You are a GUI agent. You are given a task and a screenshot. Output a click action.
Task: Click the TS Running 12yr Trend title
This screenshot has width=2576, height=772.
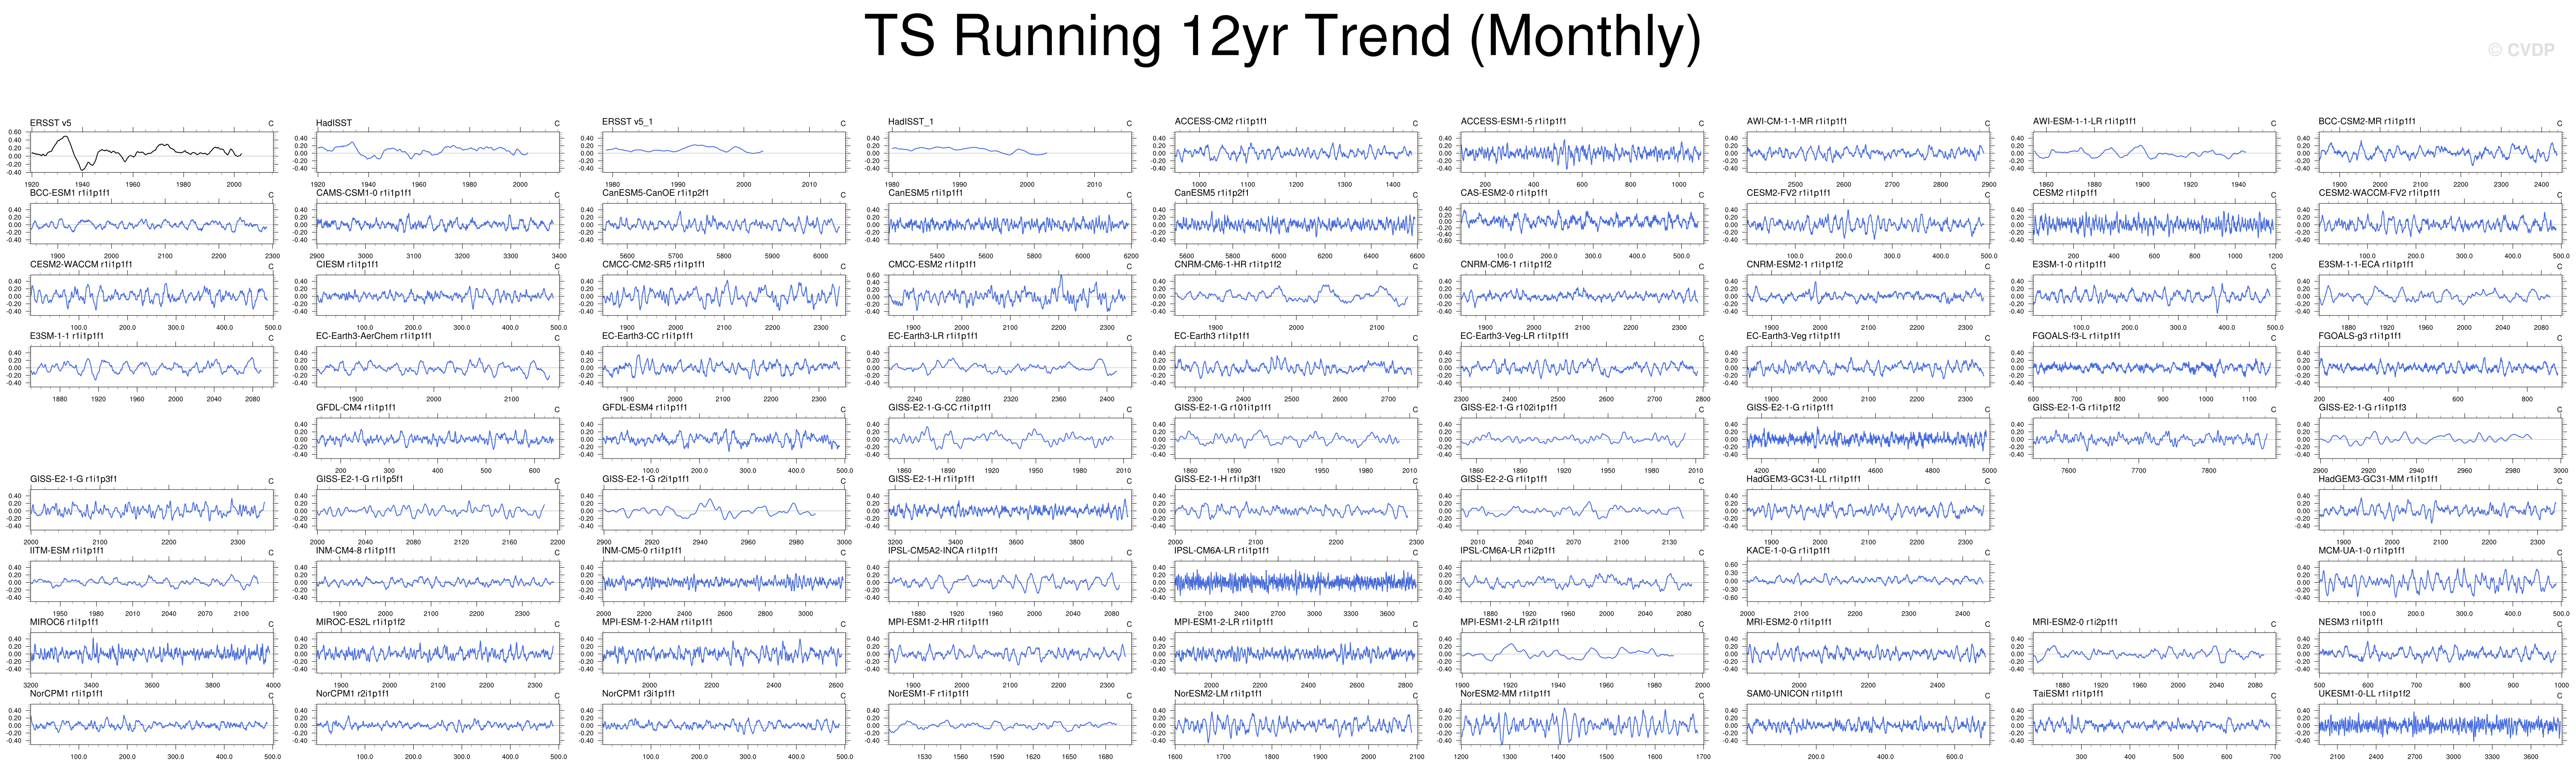pyautogui.click(x=1282, y=37)
